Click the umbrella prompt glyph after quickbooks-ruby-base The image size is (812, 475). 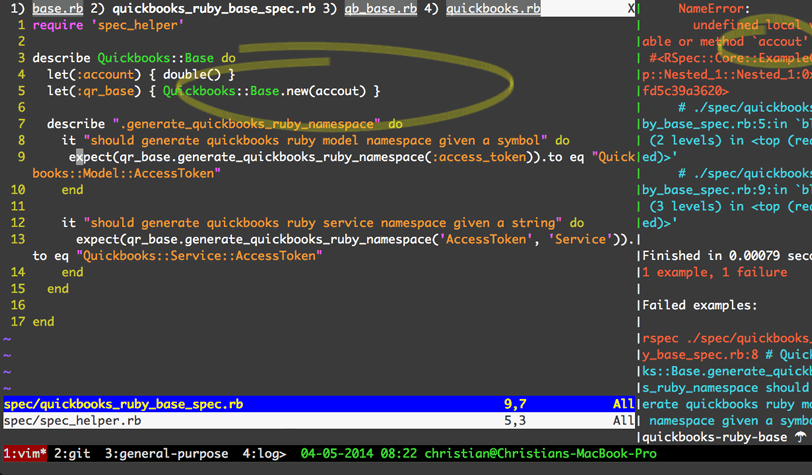coord(800,437)
